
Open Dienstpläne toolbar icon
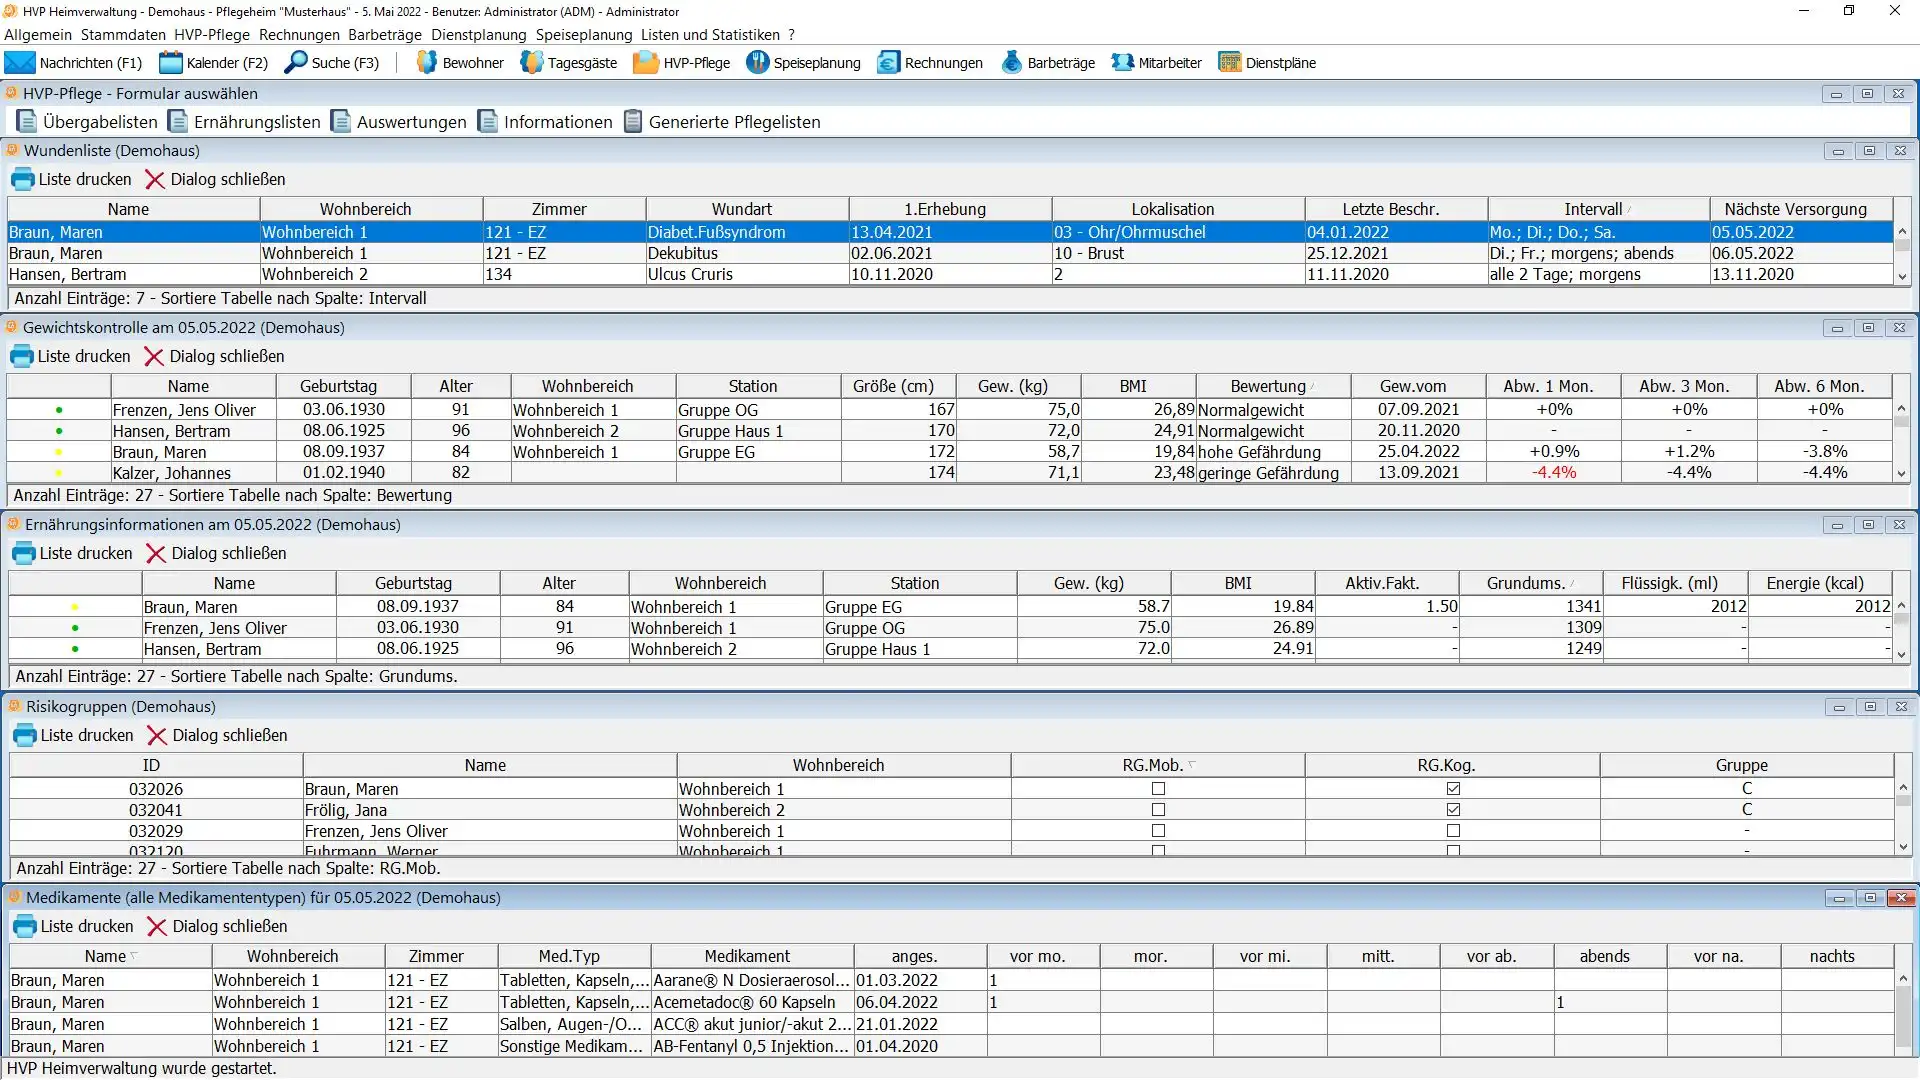click(1229, 63)
